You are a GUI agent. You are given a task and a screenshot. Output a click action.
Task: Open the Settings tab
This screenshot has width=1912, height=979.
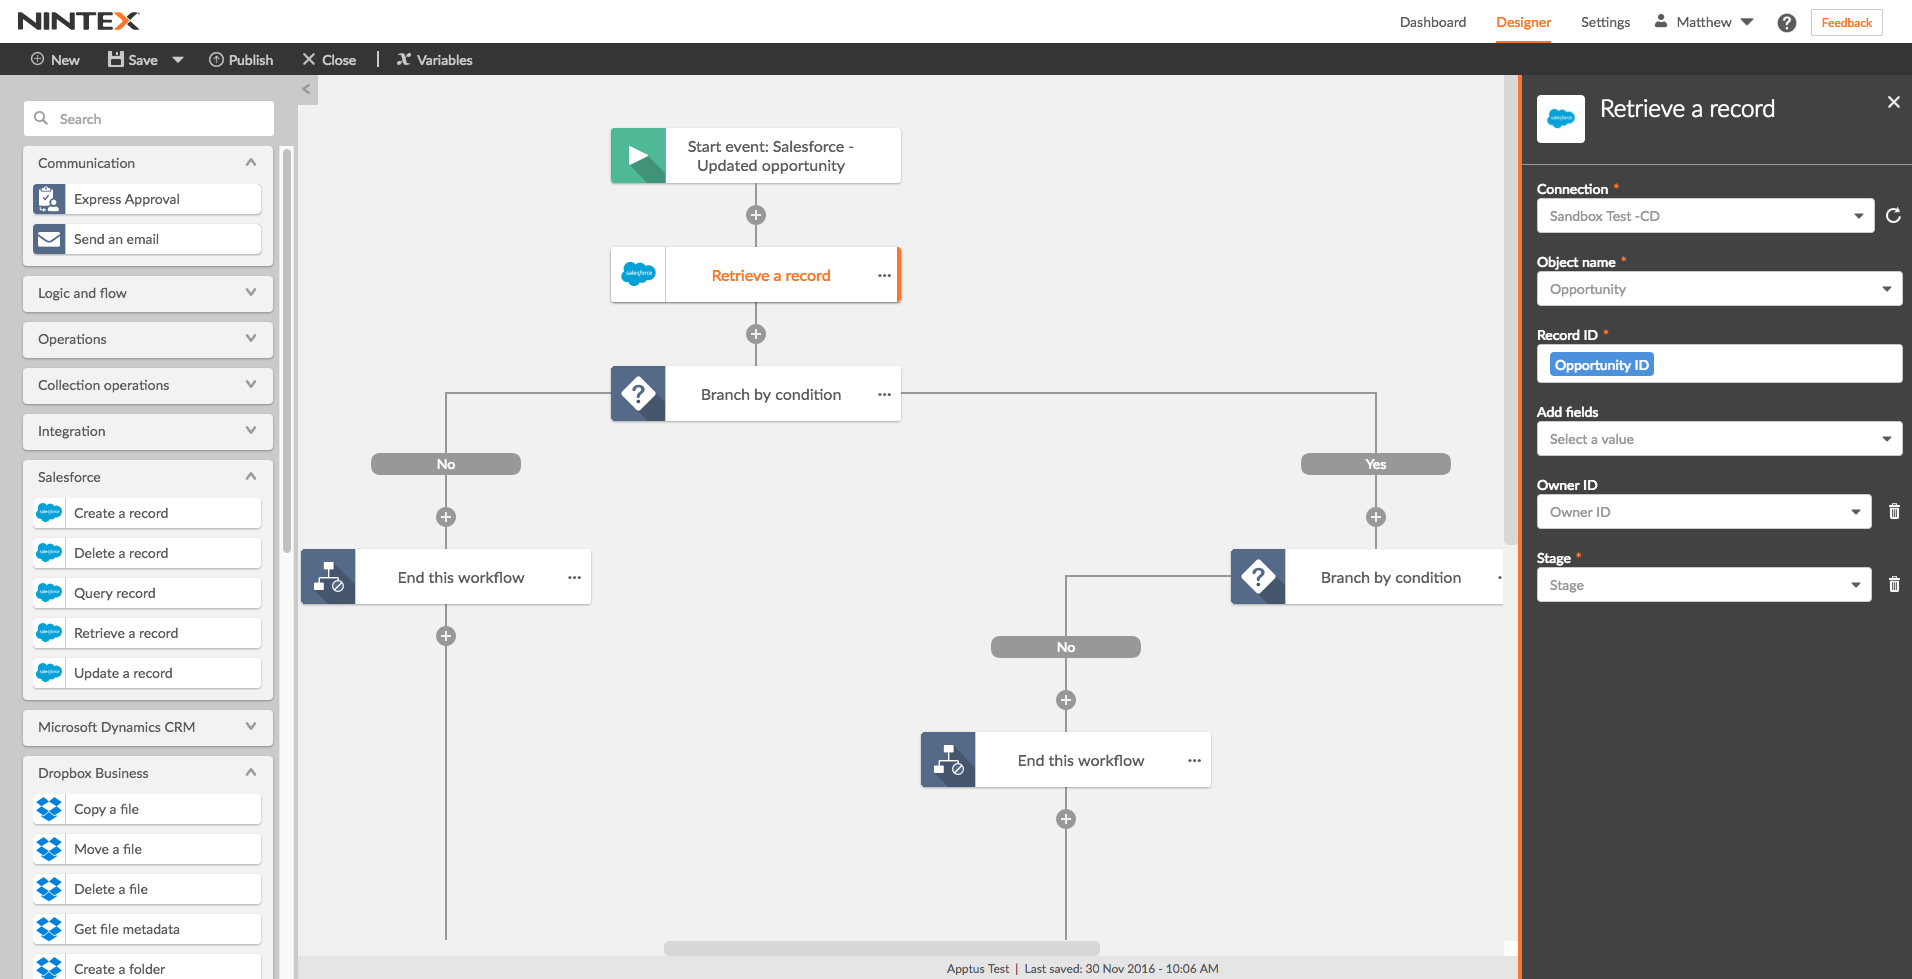1605,22
